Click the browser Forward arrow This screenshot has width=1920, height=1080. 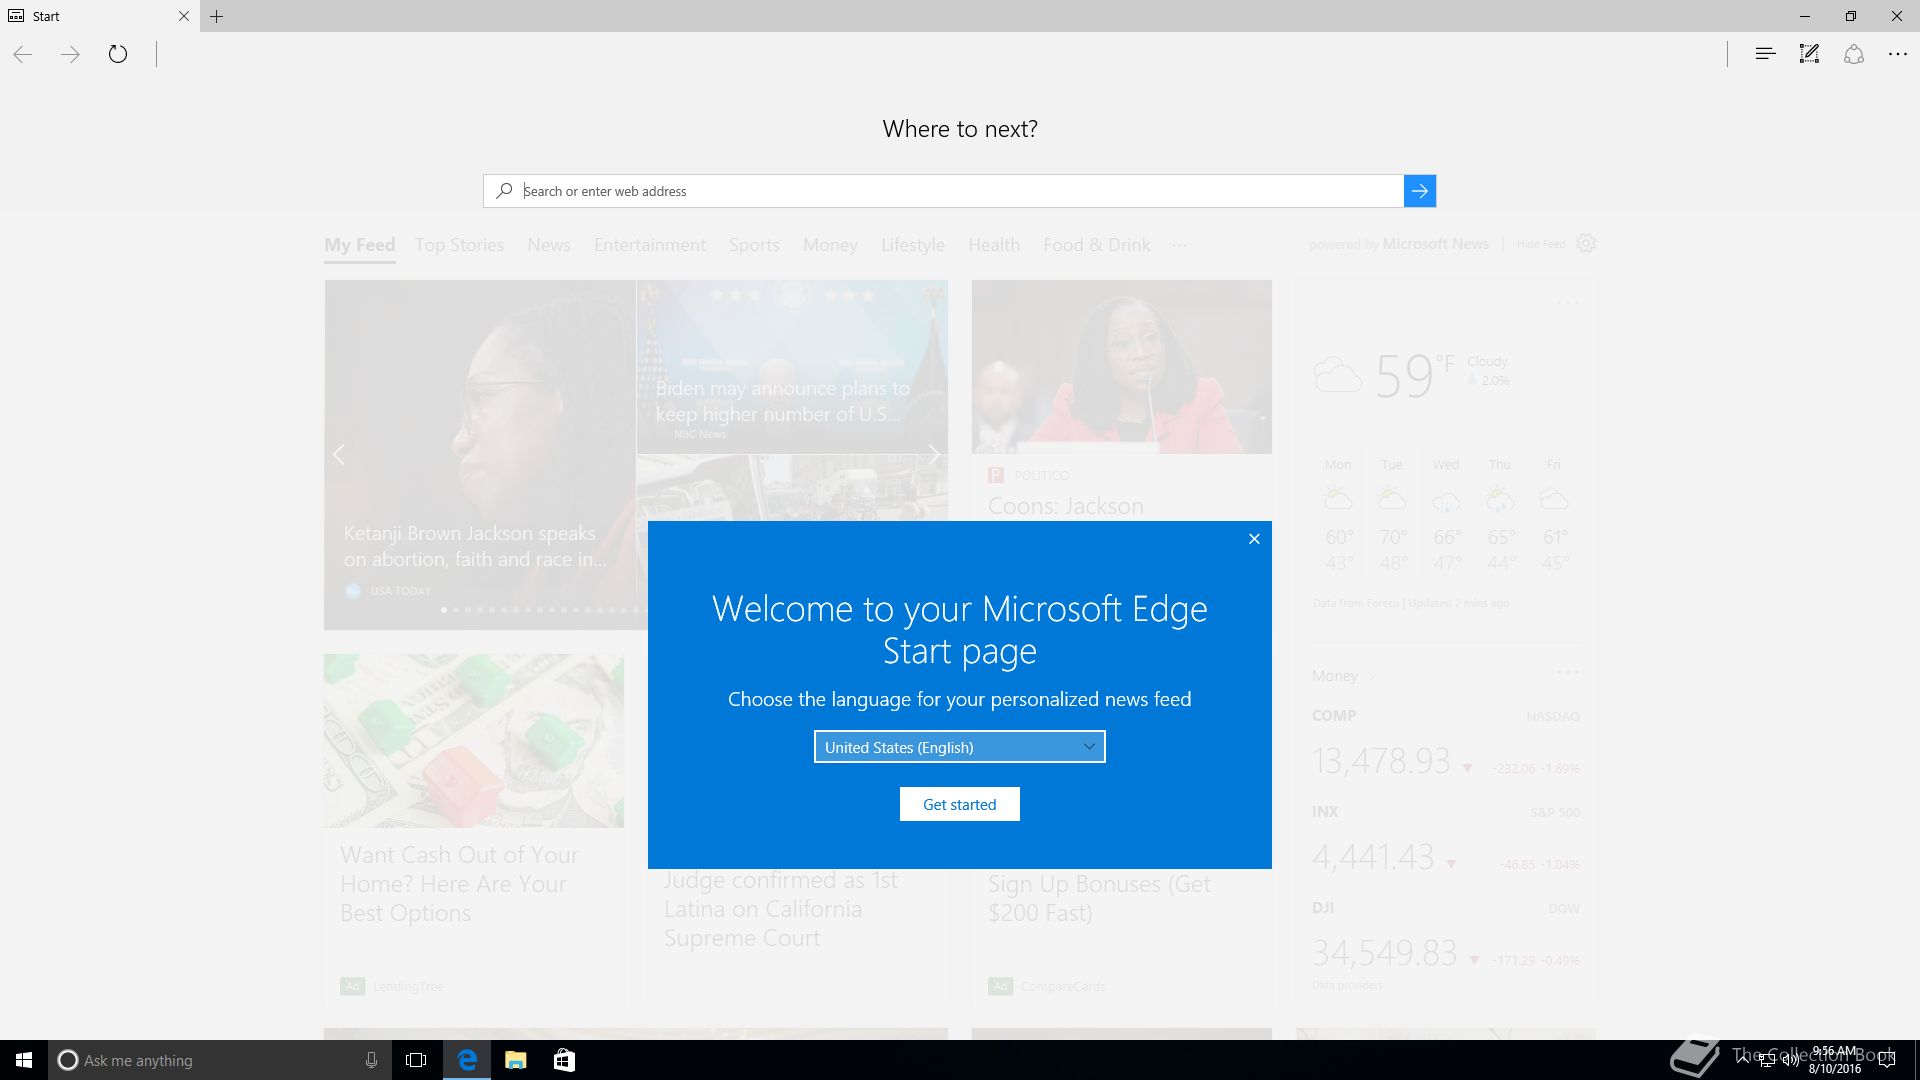click(x=70, y=54)
